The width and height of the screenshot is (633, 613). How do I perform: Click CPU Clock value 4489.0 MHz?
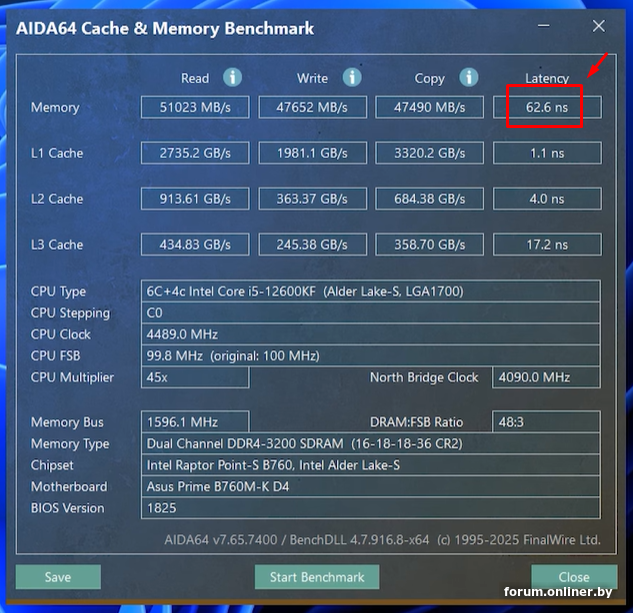click(371, 334)
